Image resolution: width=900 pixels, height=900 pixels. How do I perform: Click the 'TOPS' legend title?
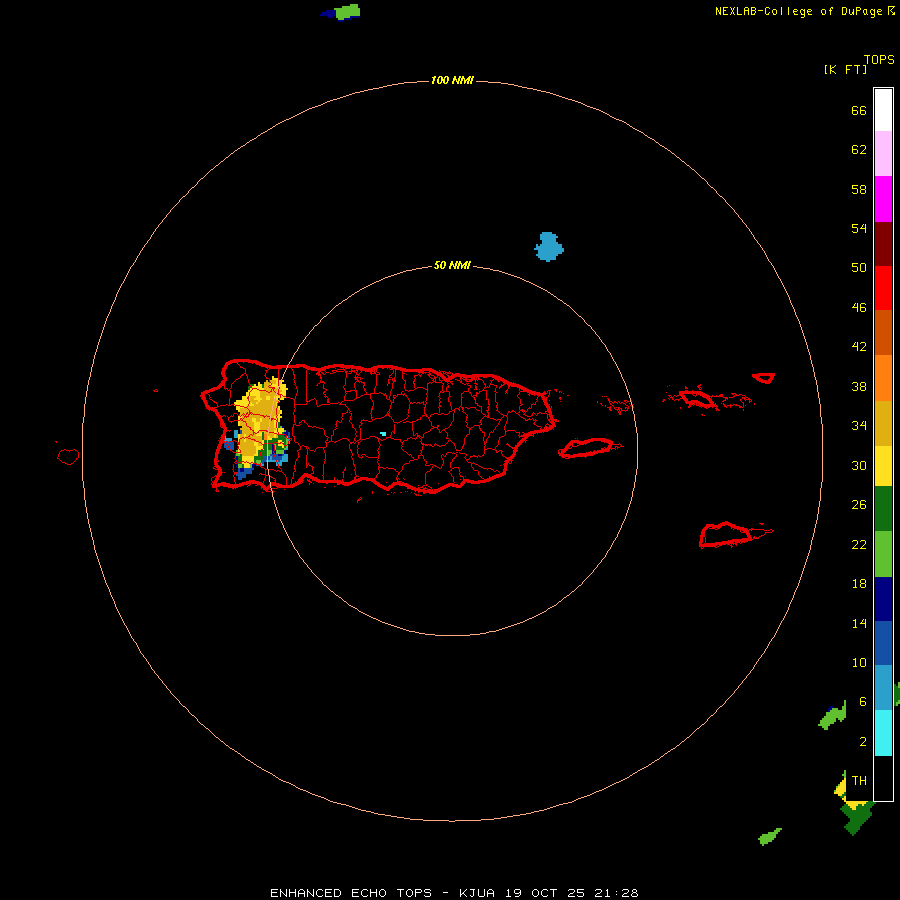point(879,59)
